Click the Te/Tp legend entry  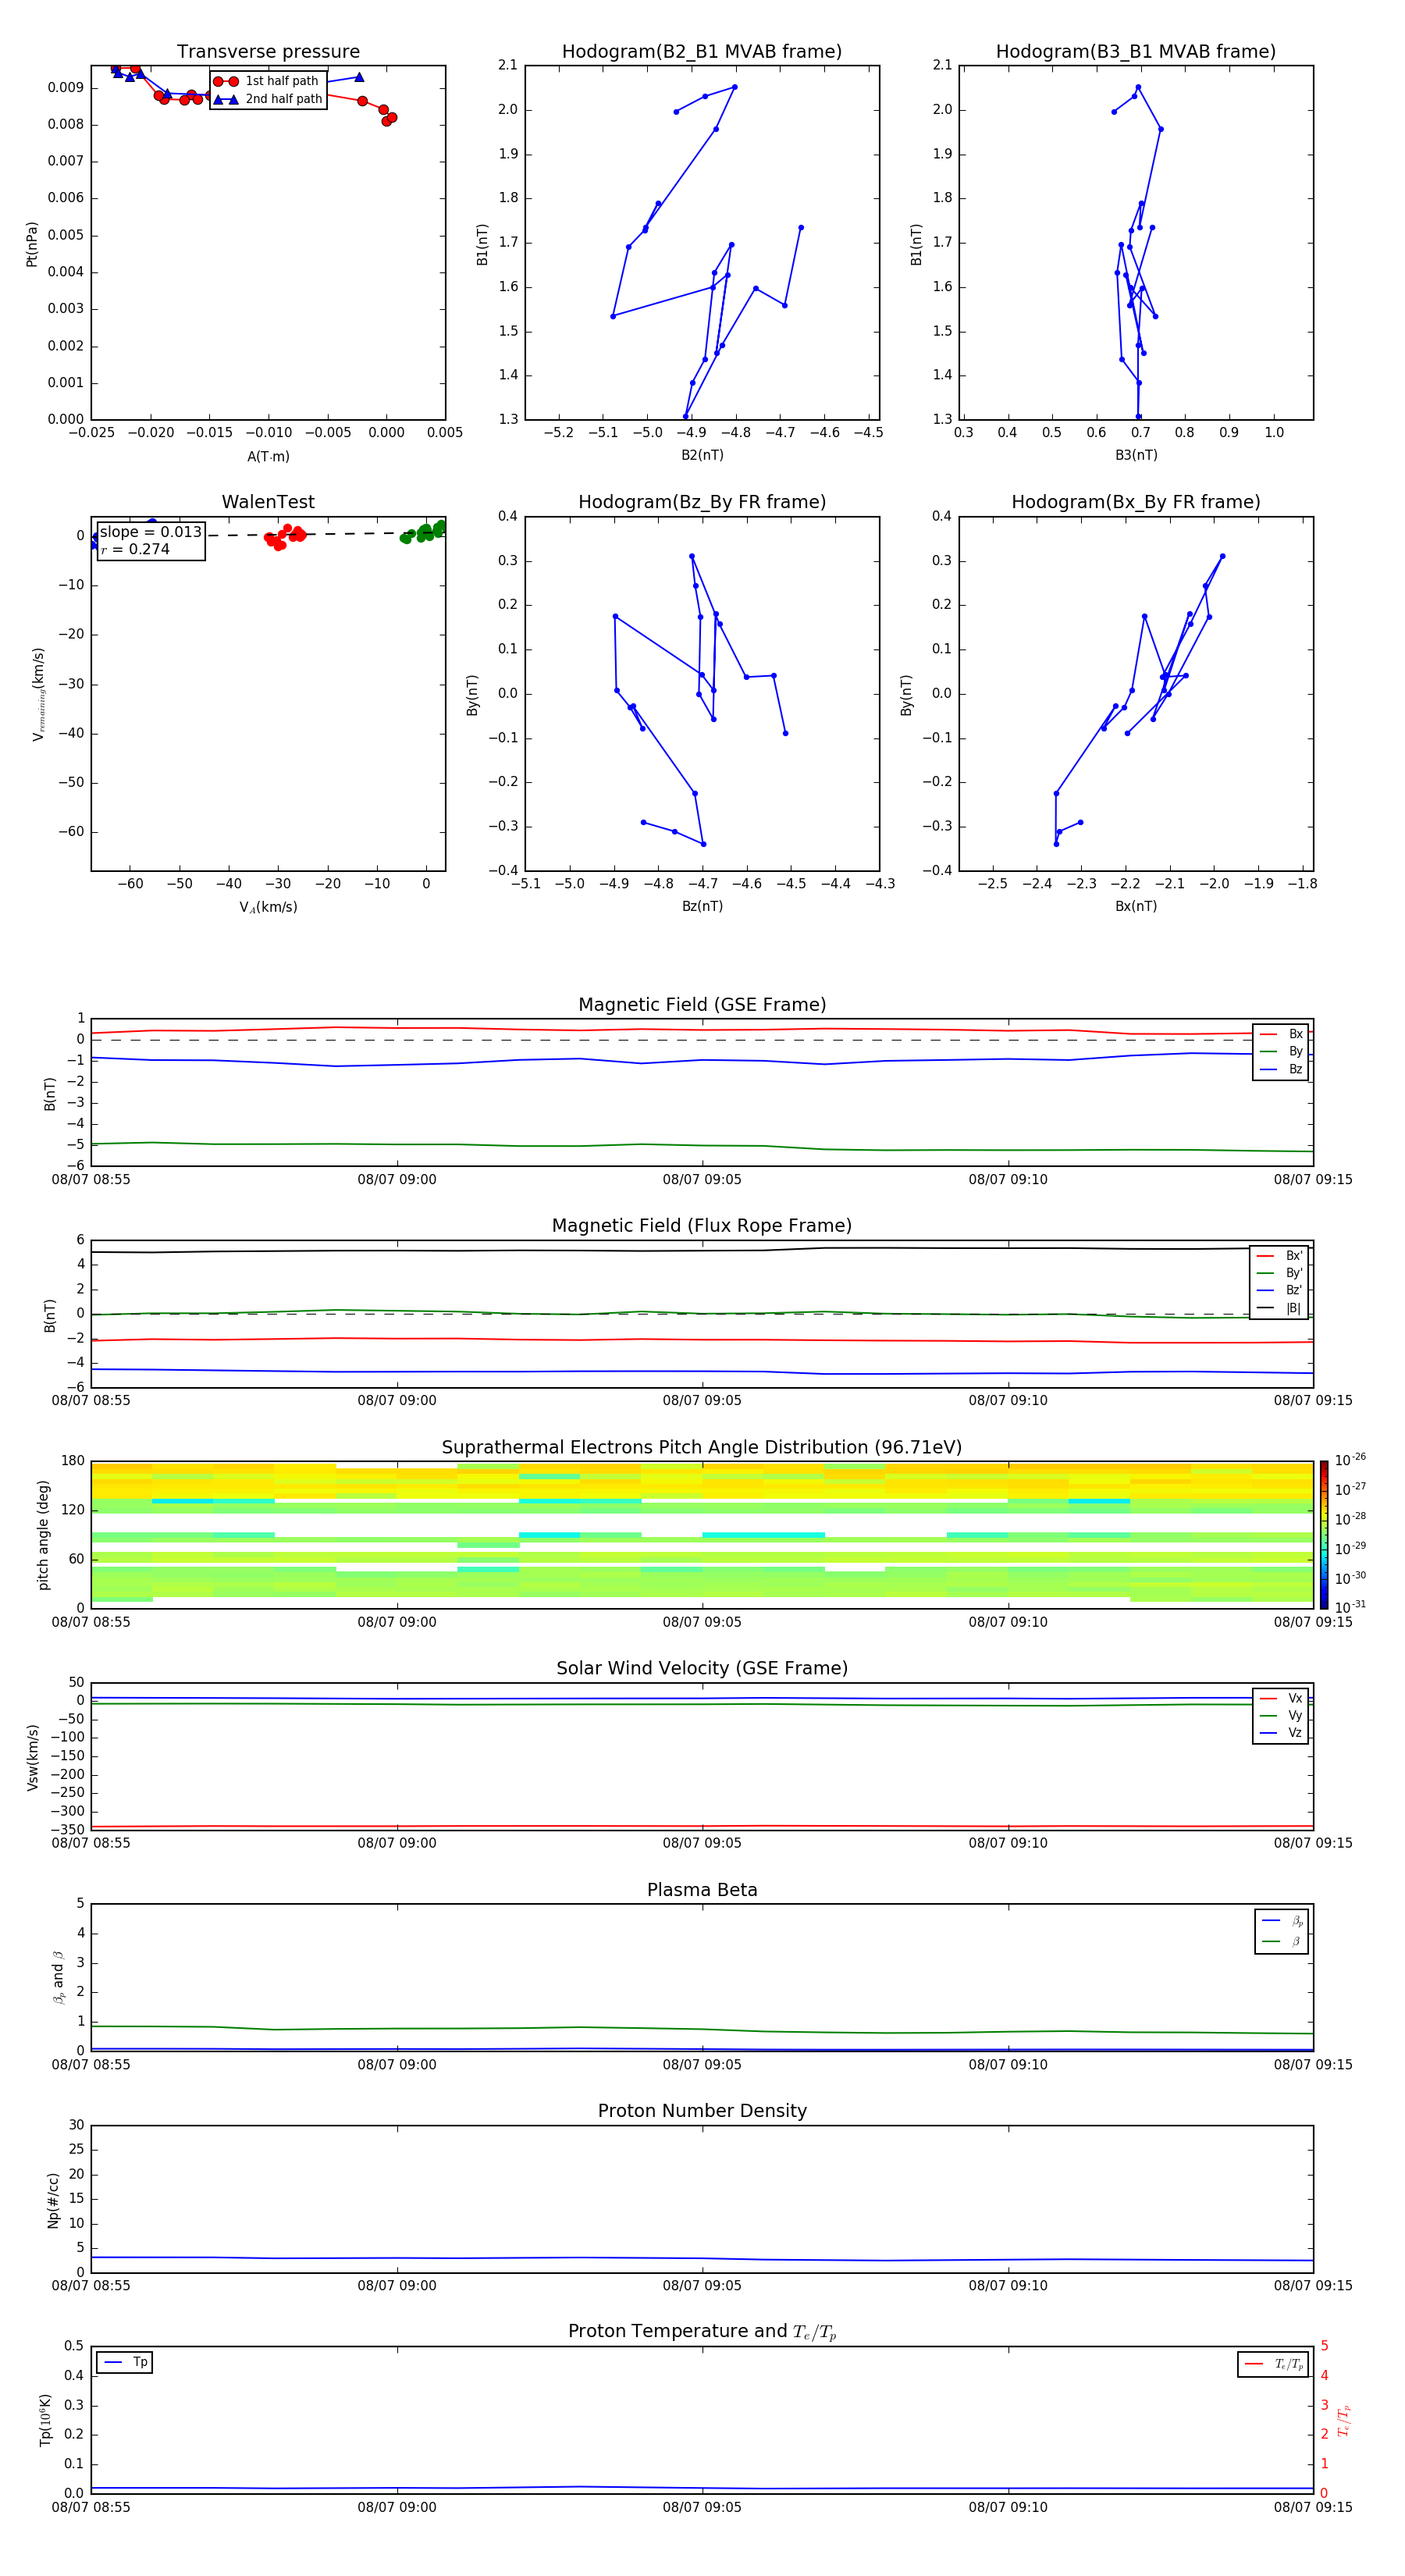tap(1274, 2364)
